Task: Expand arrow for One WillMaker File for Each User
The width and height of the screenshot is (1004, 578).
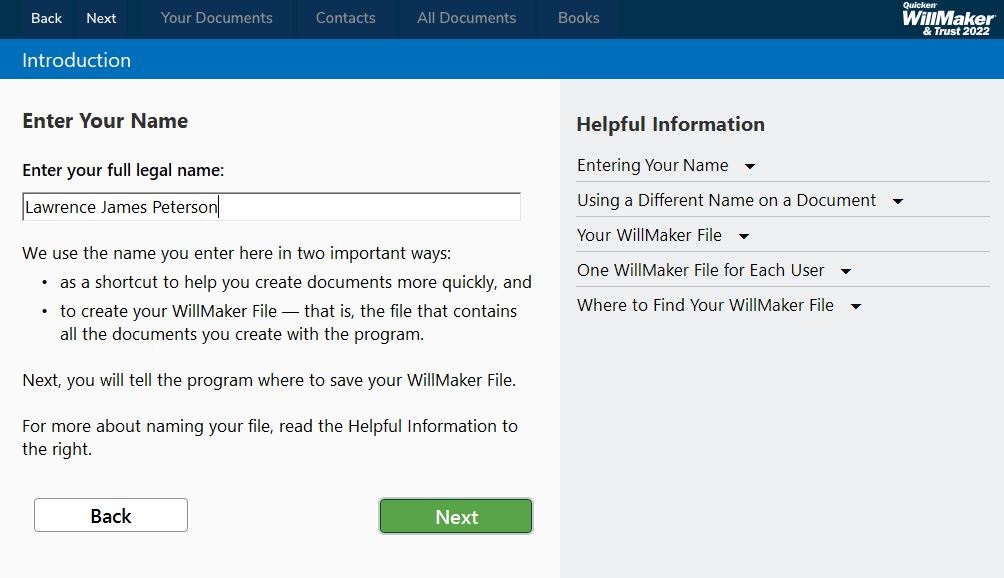Action: coord(845,271)
